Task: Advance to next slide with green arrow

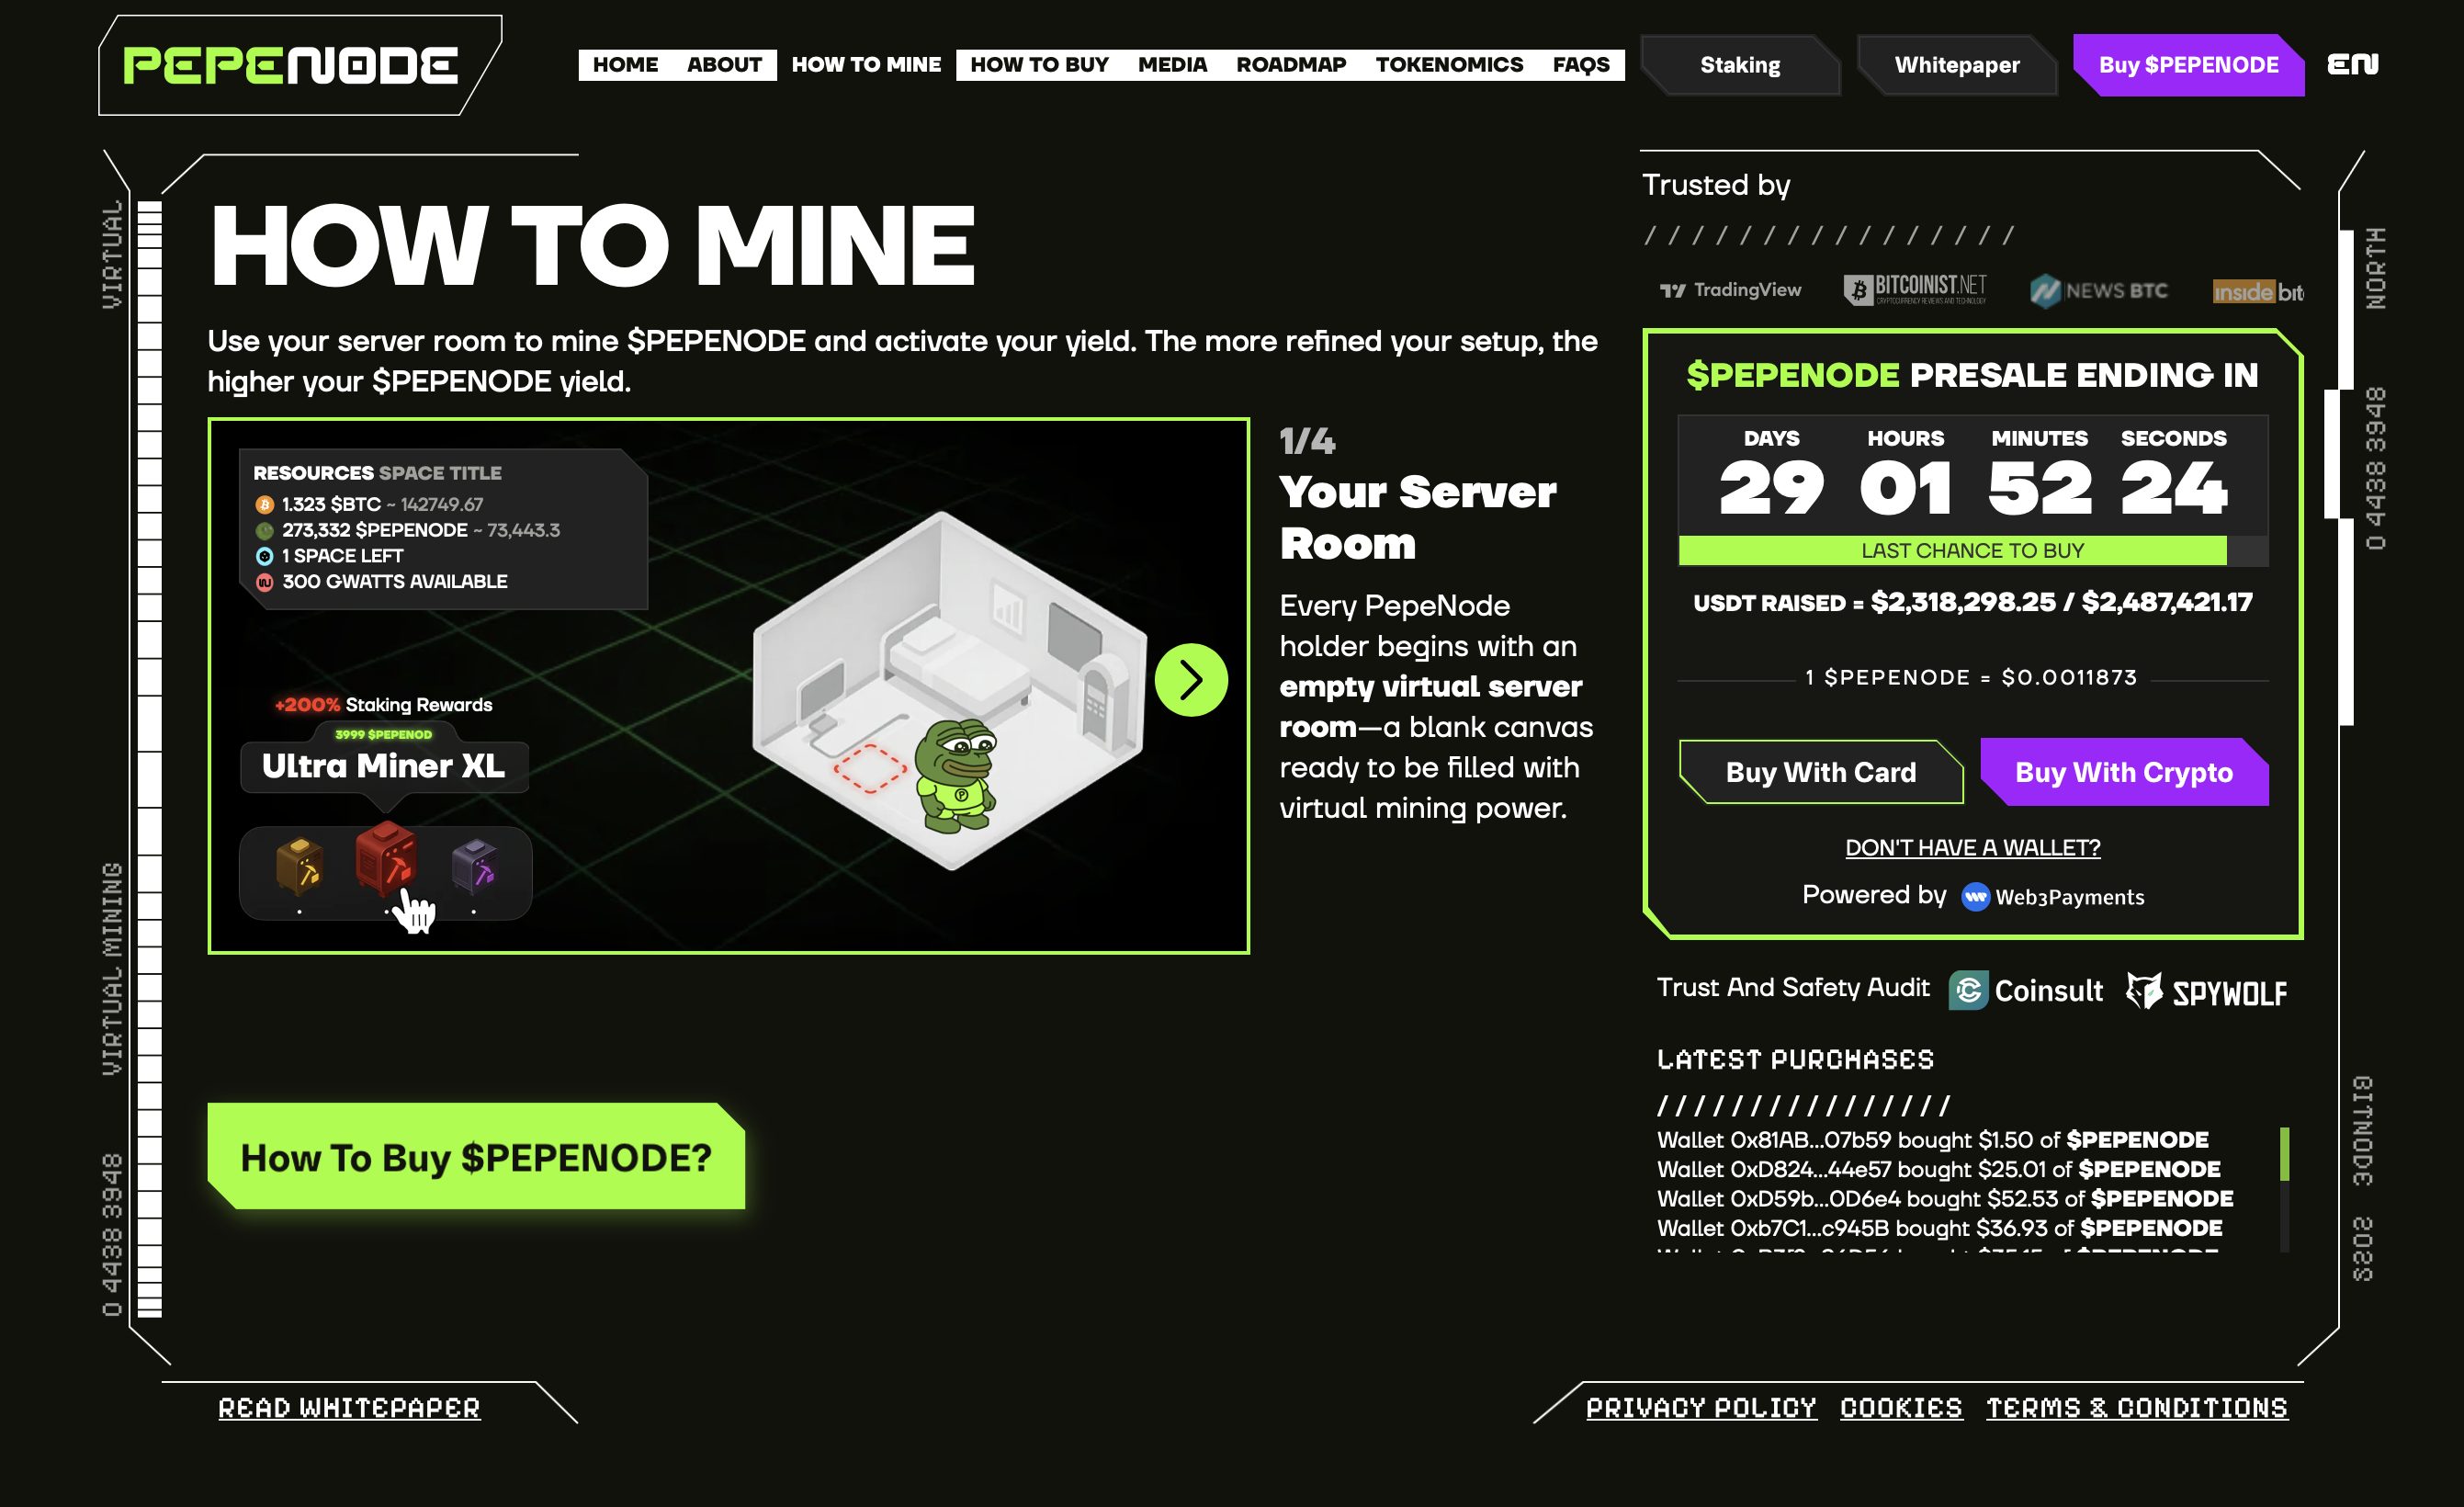Action: tap(1191, 680)
